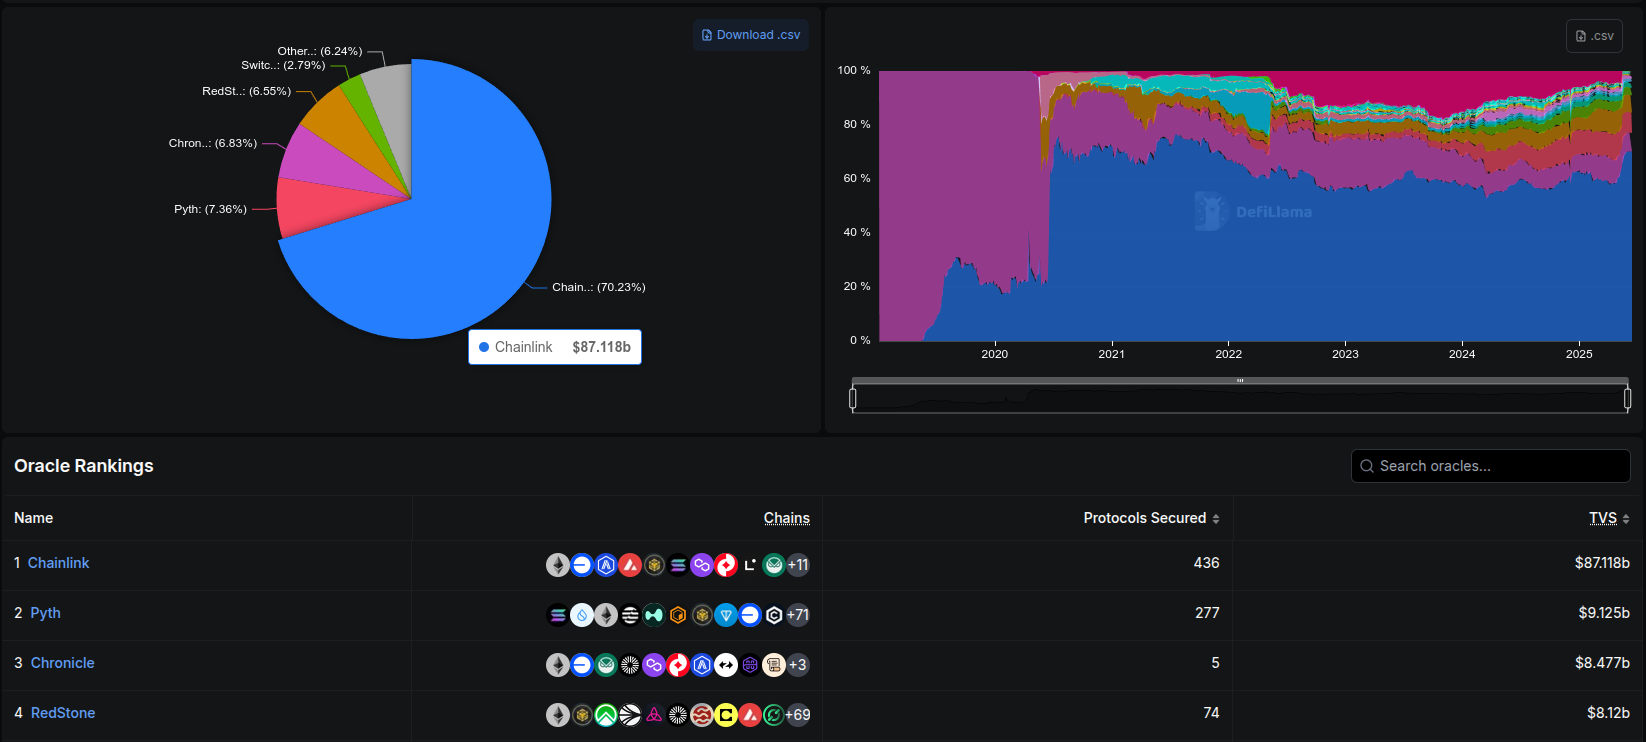
Task: Click the top grip of the range slider
Action: click(1240, 381)
